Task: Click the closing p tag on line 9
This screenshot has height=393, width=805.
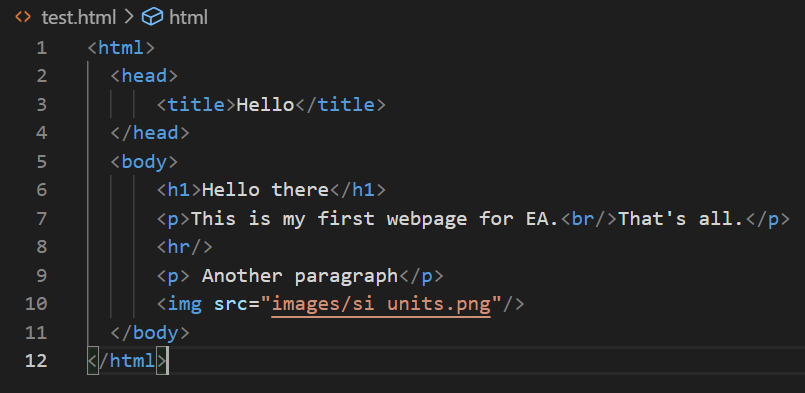Action: (x=421, y=276)
